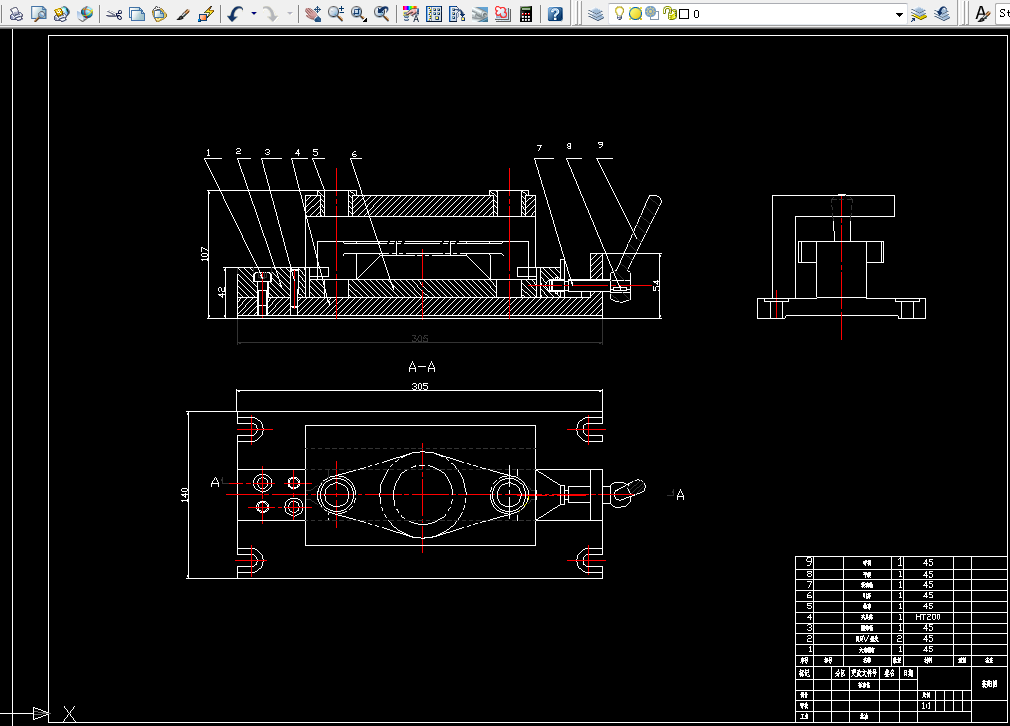Open Tool Palettes window
Image resolution: width=1010 pixels, height=726 pixels.
457,14
